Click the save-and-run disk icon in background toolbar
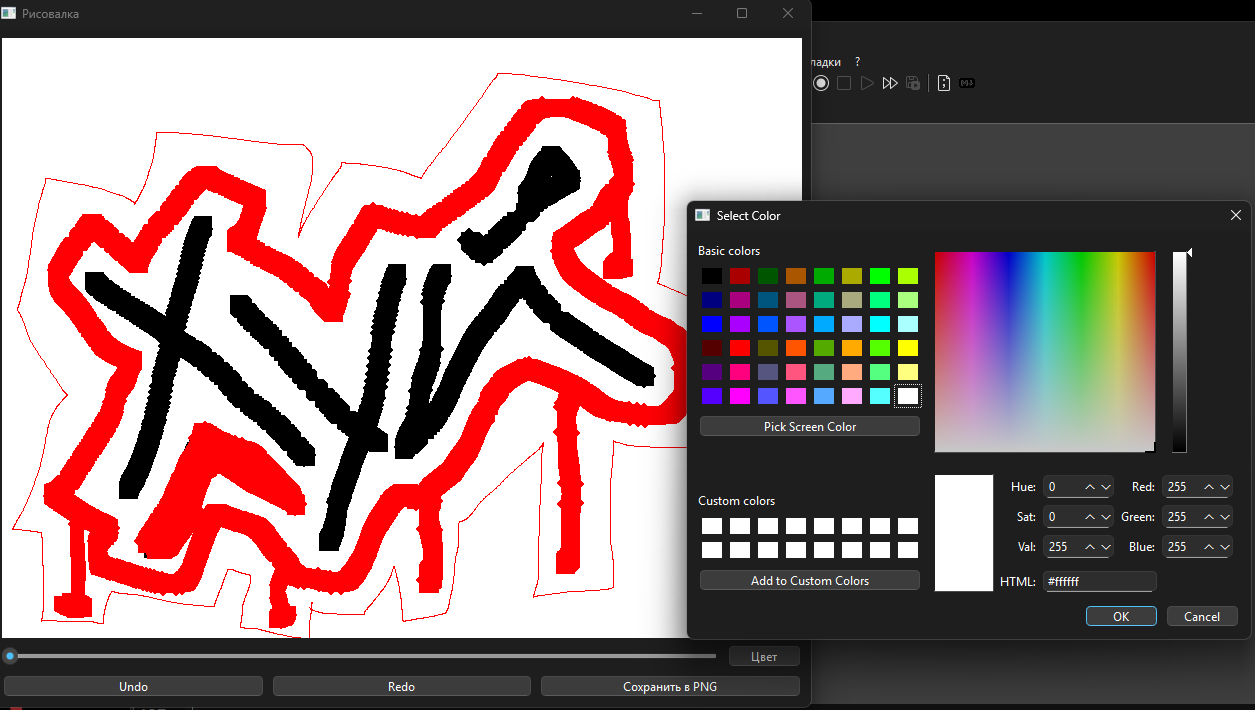Image resolution: width=1255 pixels, height=710 pixels. click(x=913, y=83)
